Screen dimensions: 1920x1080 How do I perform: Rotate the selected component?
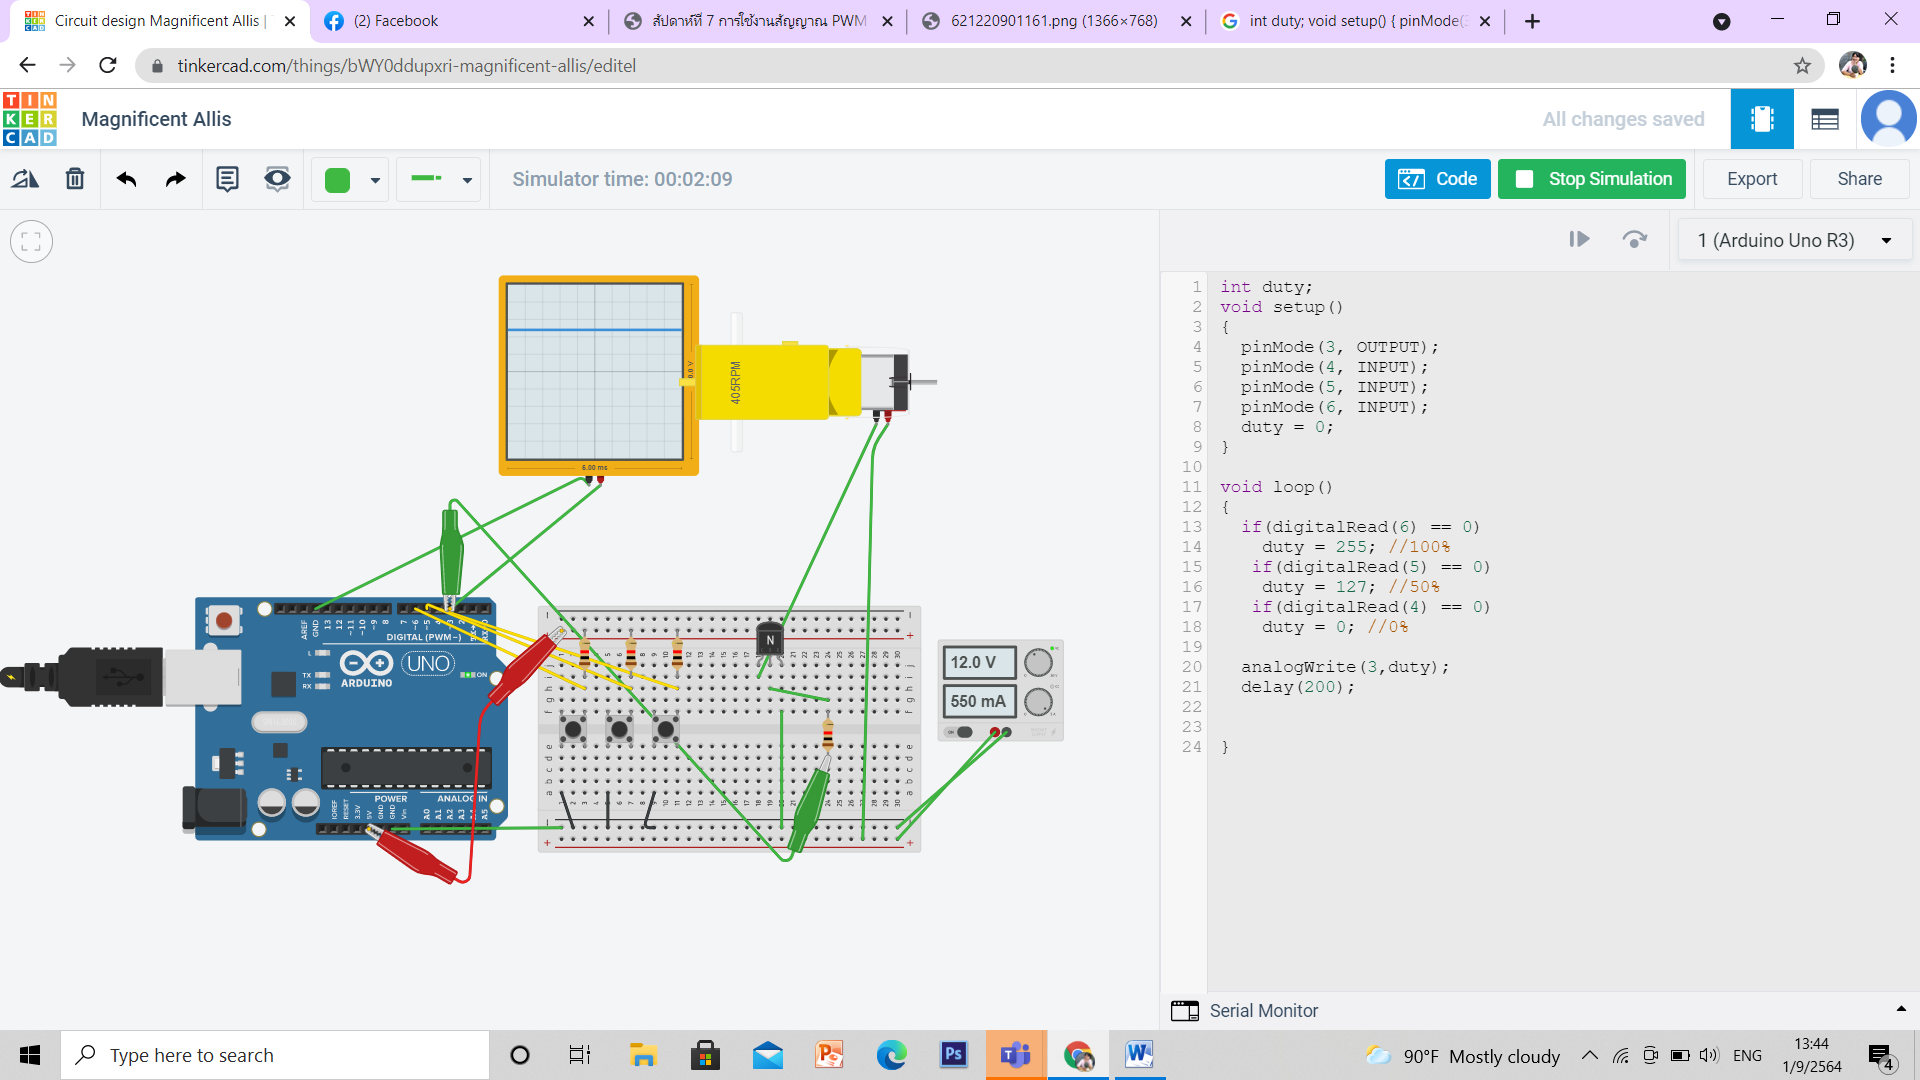(x=25, y=179)
